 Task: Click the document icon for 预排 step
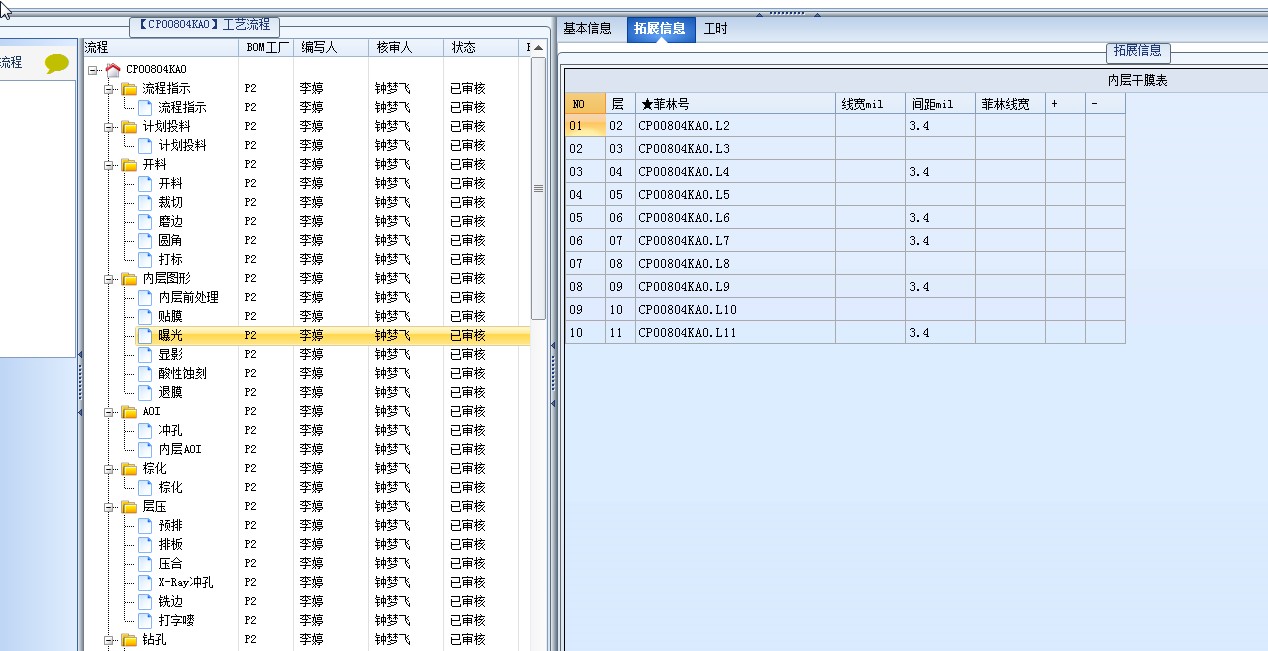[145, 525]
